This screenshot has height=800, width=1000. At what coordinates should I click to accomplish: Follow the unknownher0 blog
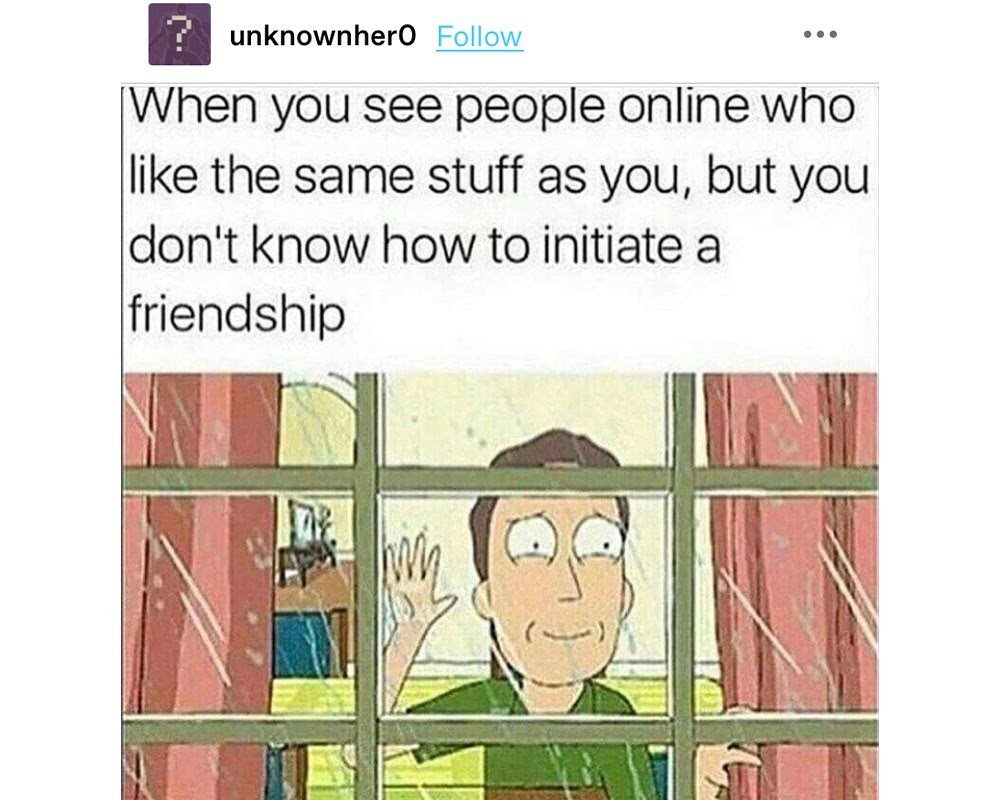point(480,37)
